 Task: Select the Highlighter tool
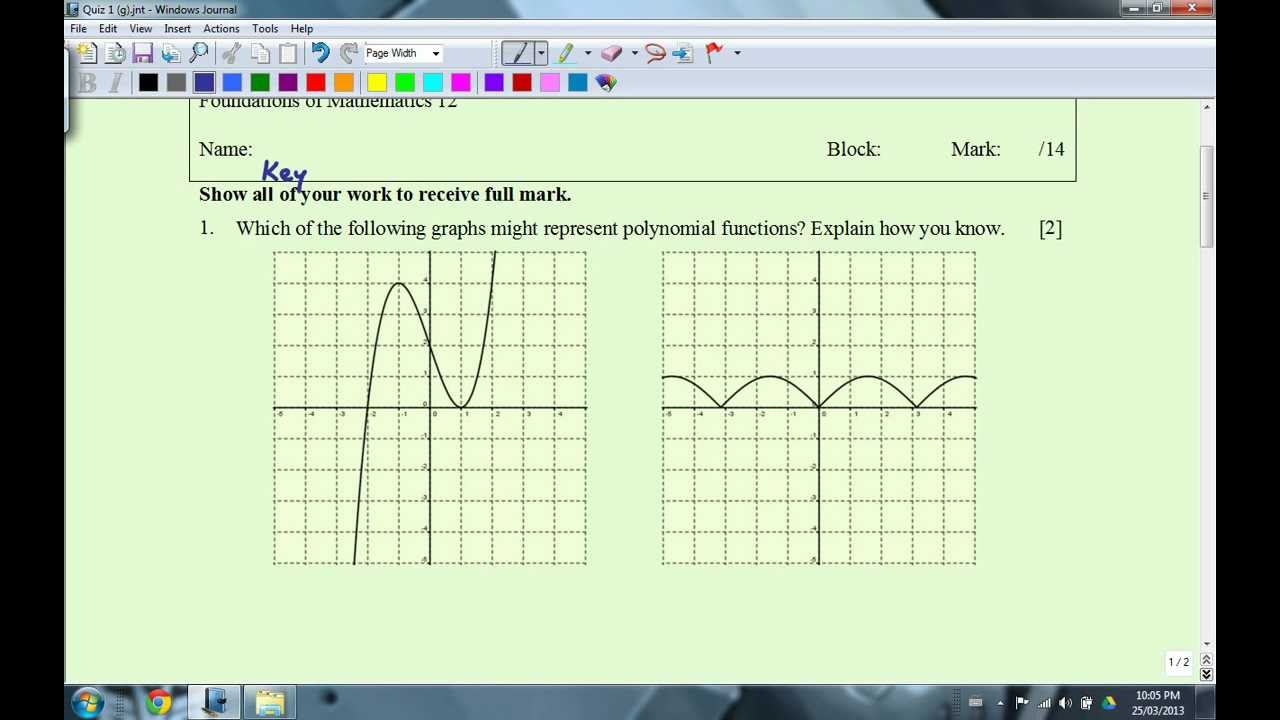[566, 53]
